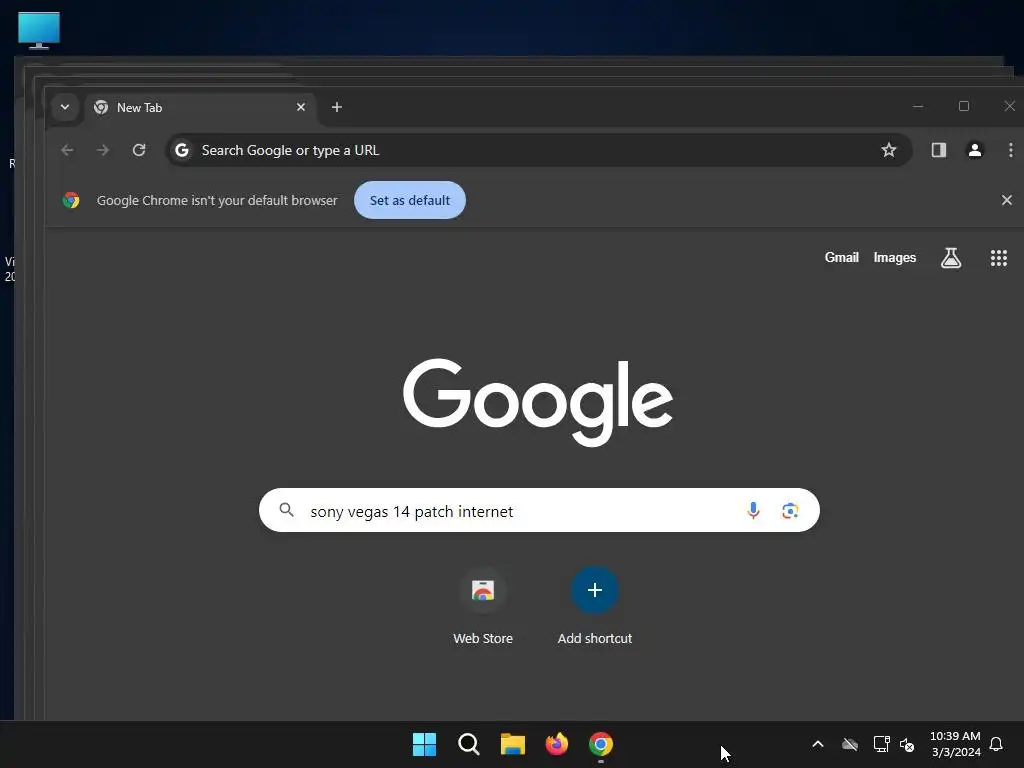Close the New Tab tab
1024x768 pixels.
tap(301, 107)
